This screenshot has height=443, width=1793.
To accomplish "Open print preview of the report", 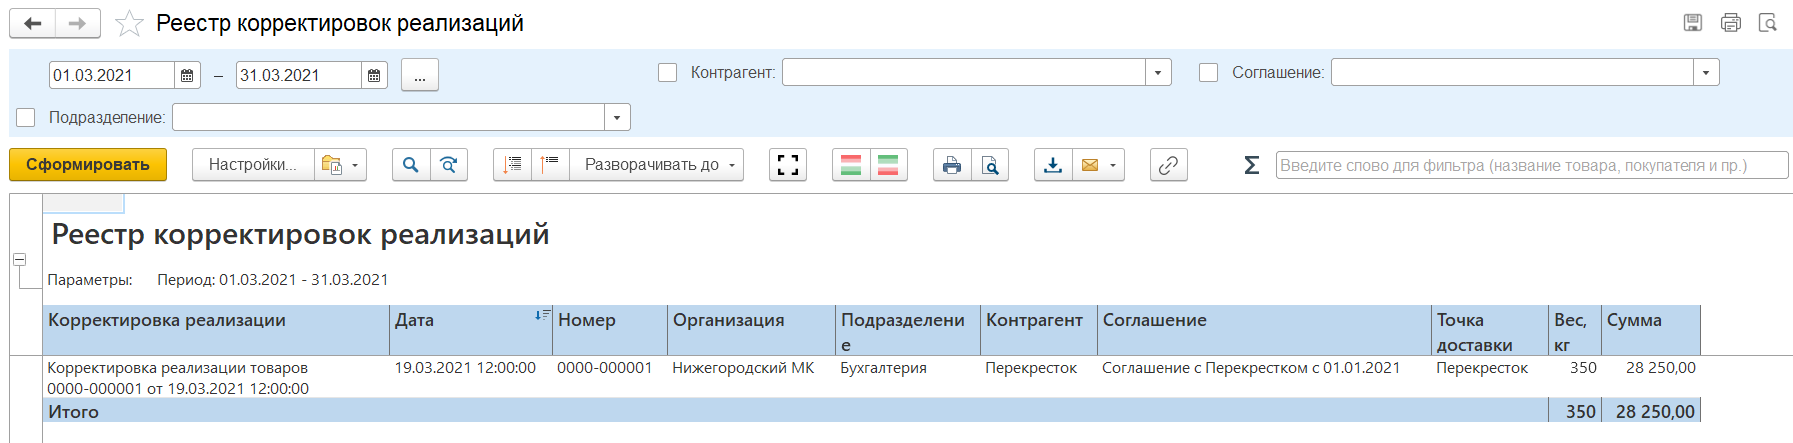I will pos(990,165).
